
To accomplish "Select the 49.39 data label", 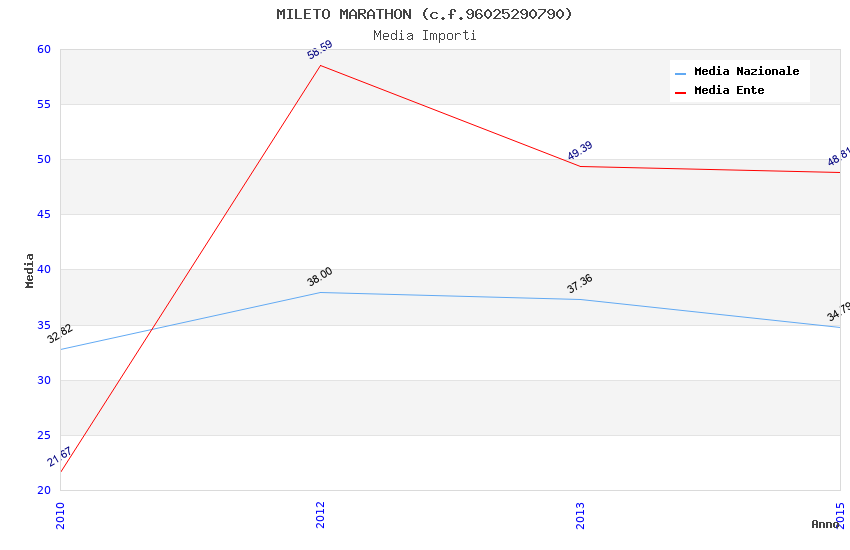I will click(x=580, y=151).
